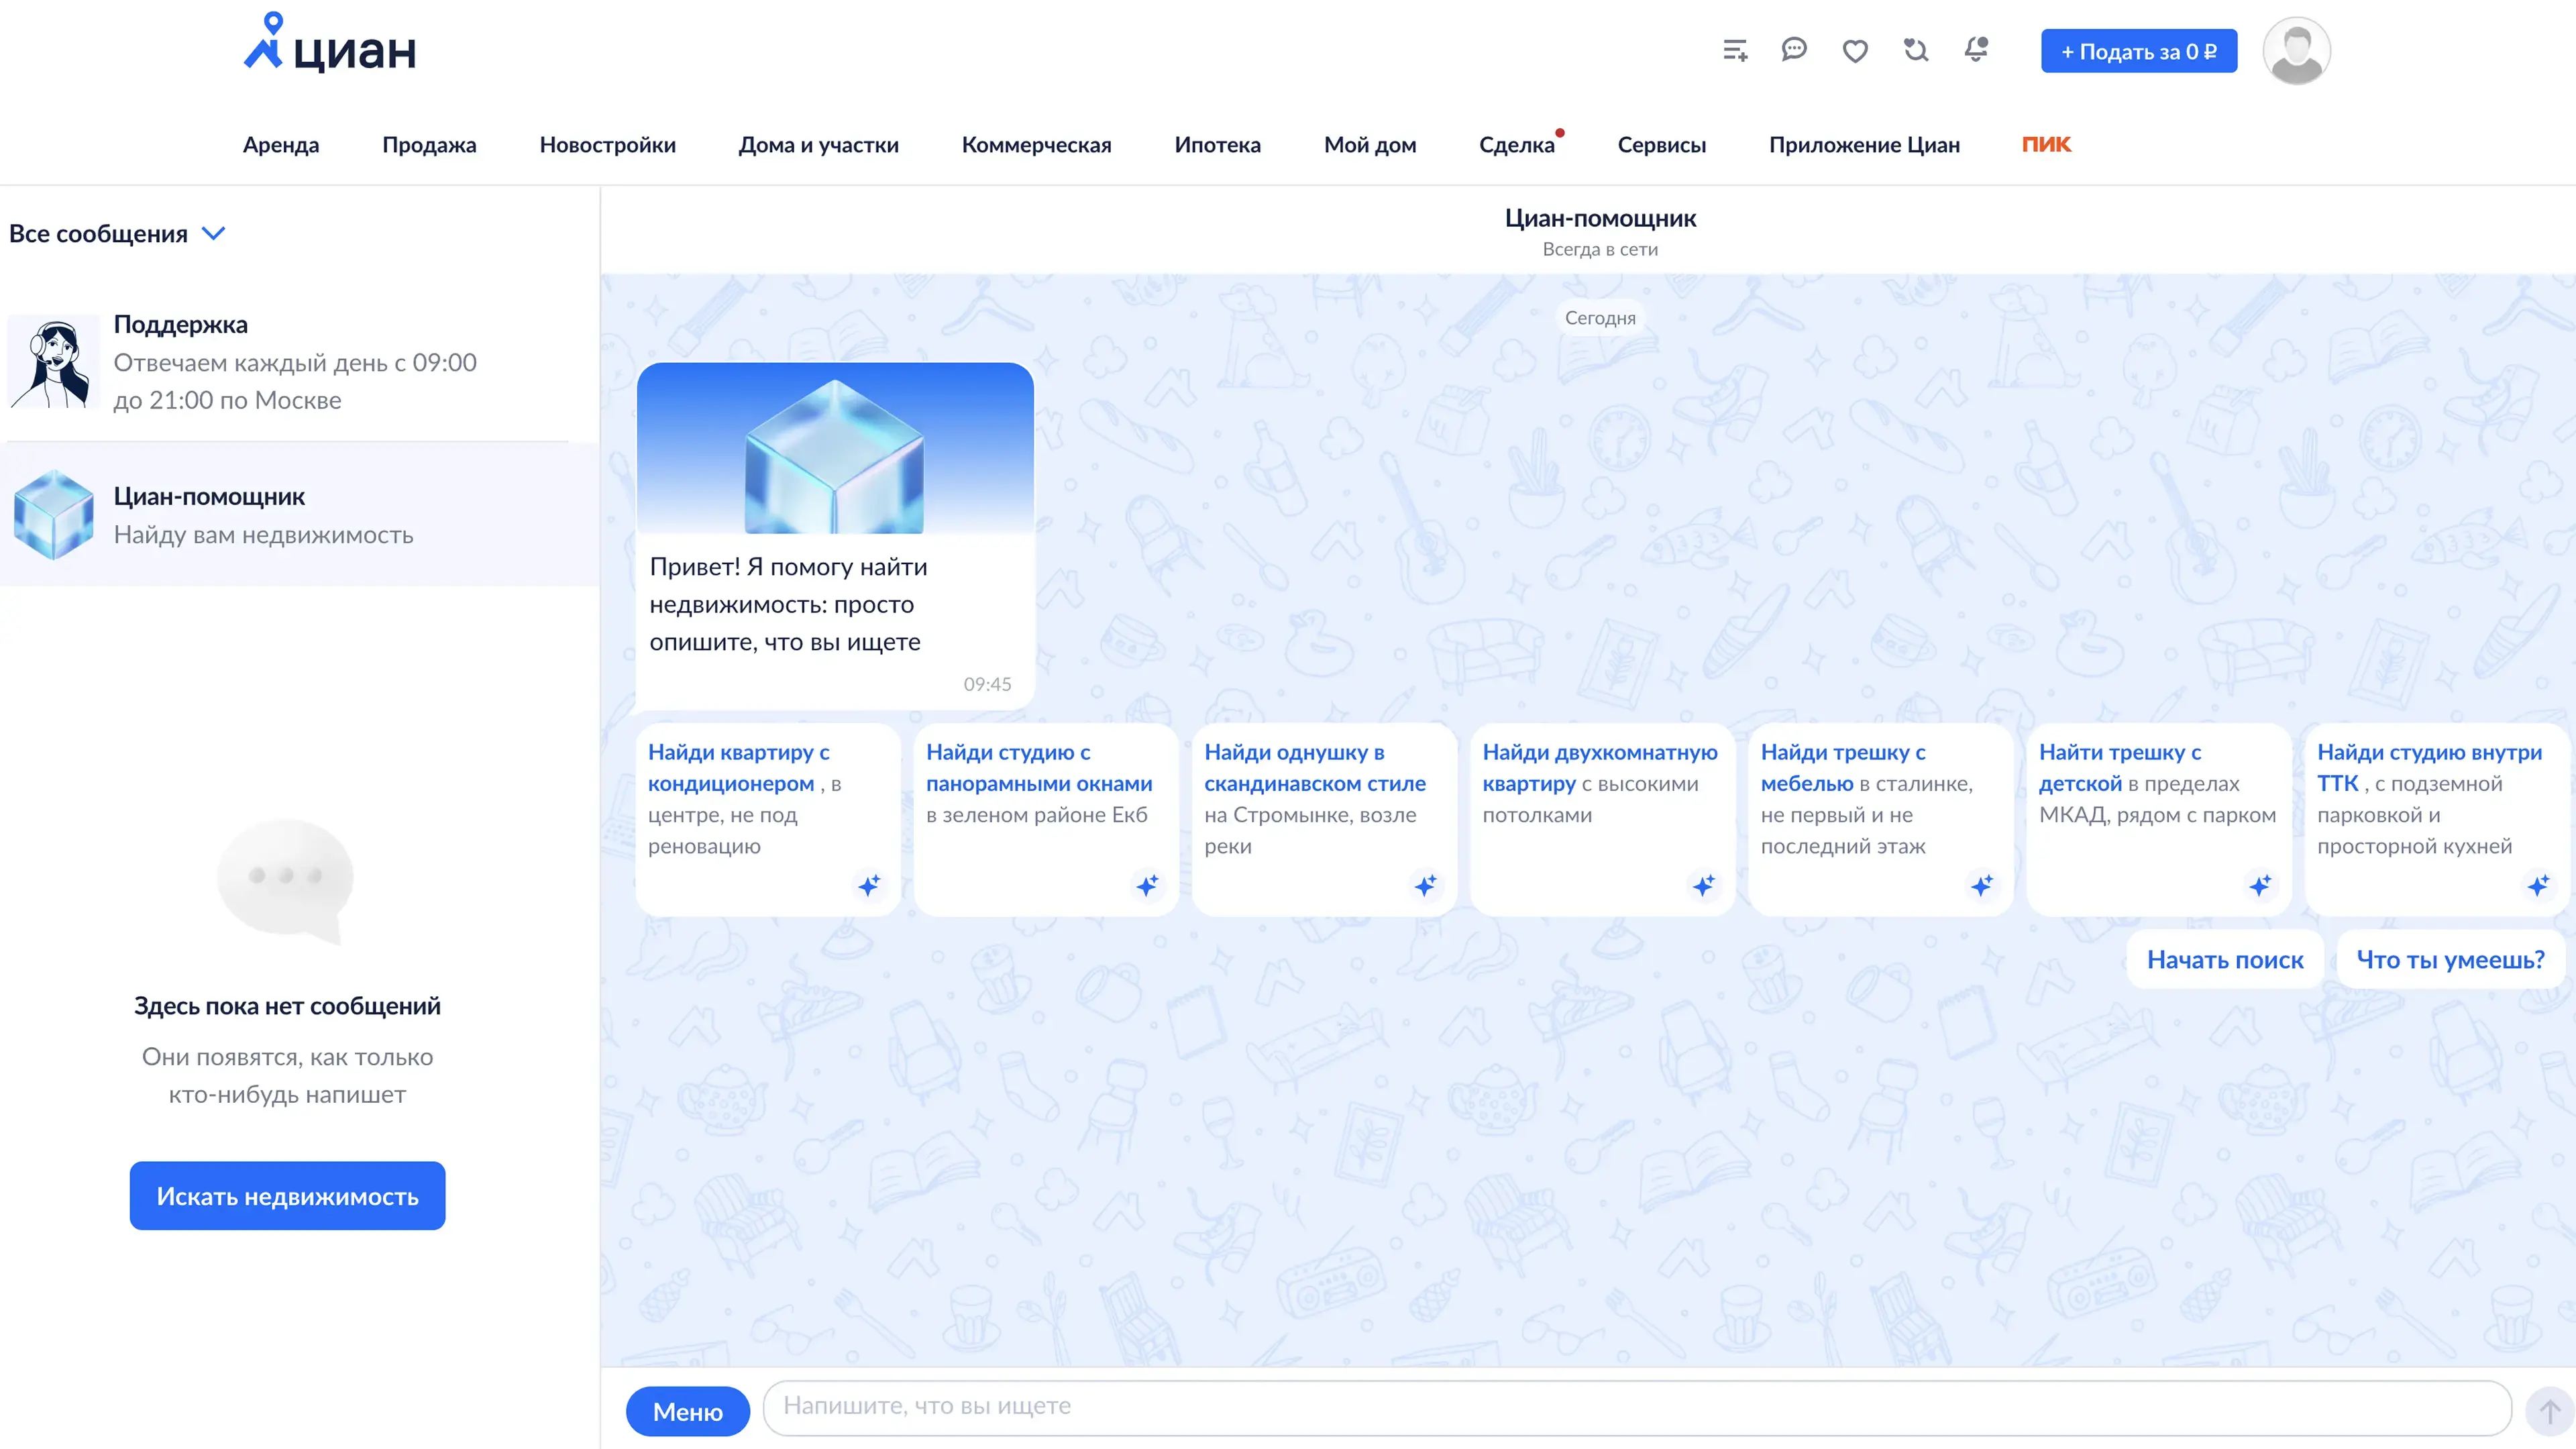Click the Искать недвижимость button
The height and width of the screenshot is (1449, 2576).
coord(287,1196)
